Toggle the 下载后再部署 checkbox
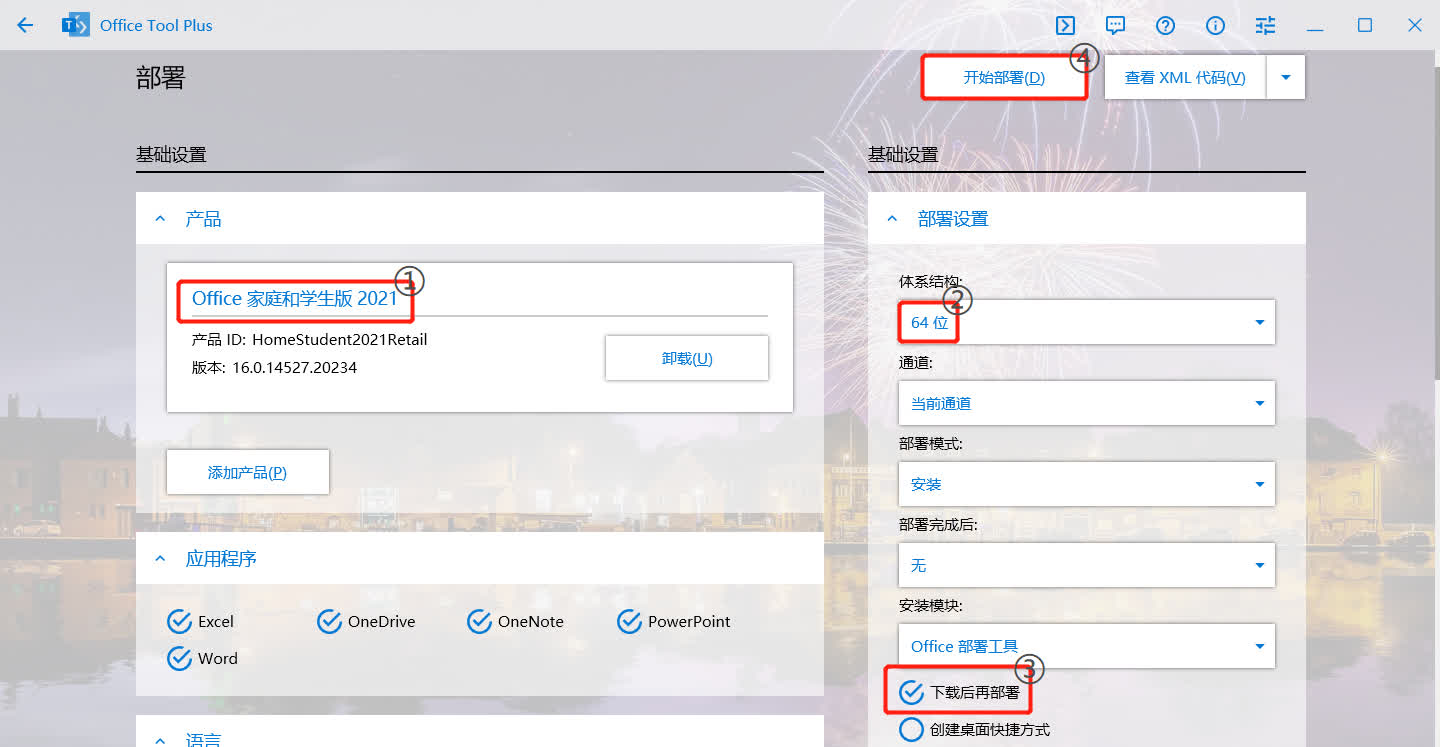 click(x=911, y=692)
